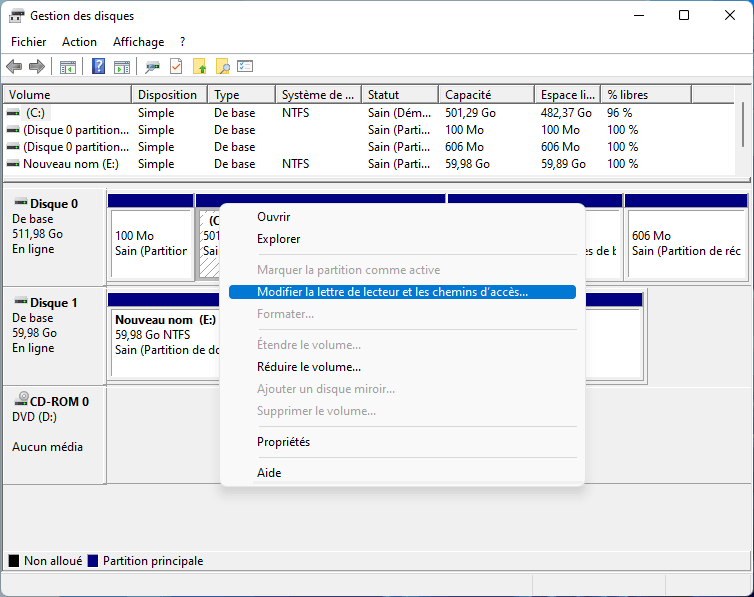Screen dimensions: 754x597
Task: Select the 'Nouveau nom (E:)' volume row
Action: point(70,164)
